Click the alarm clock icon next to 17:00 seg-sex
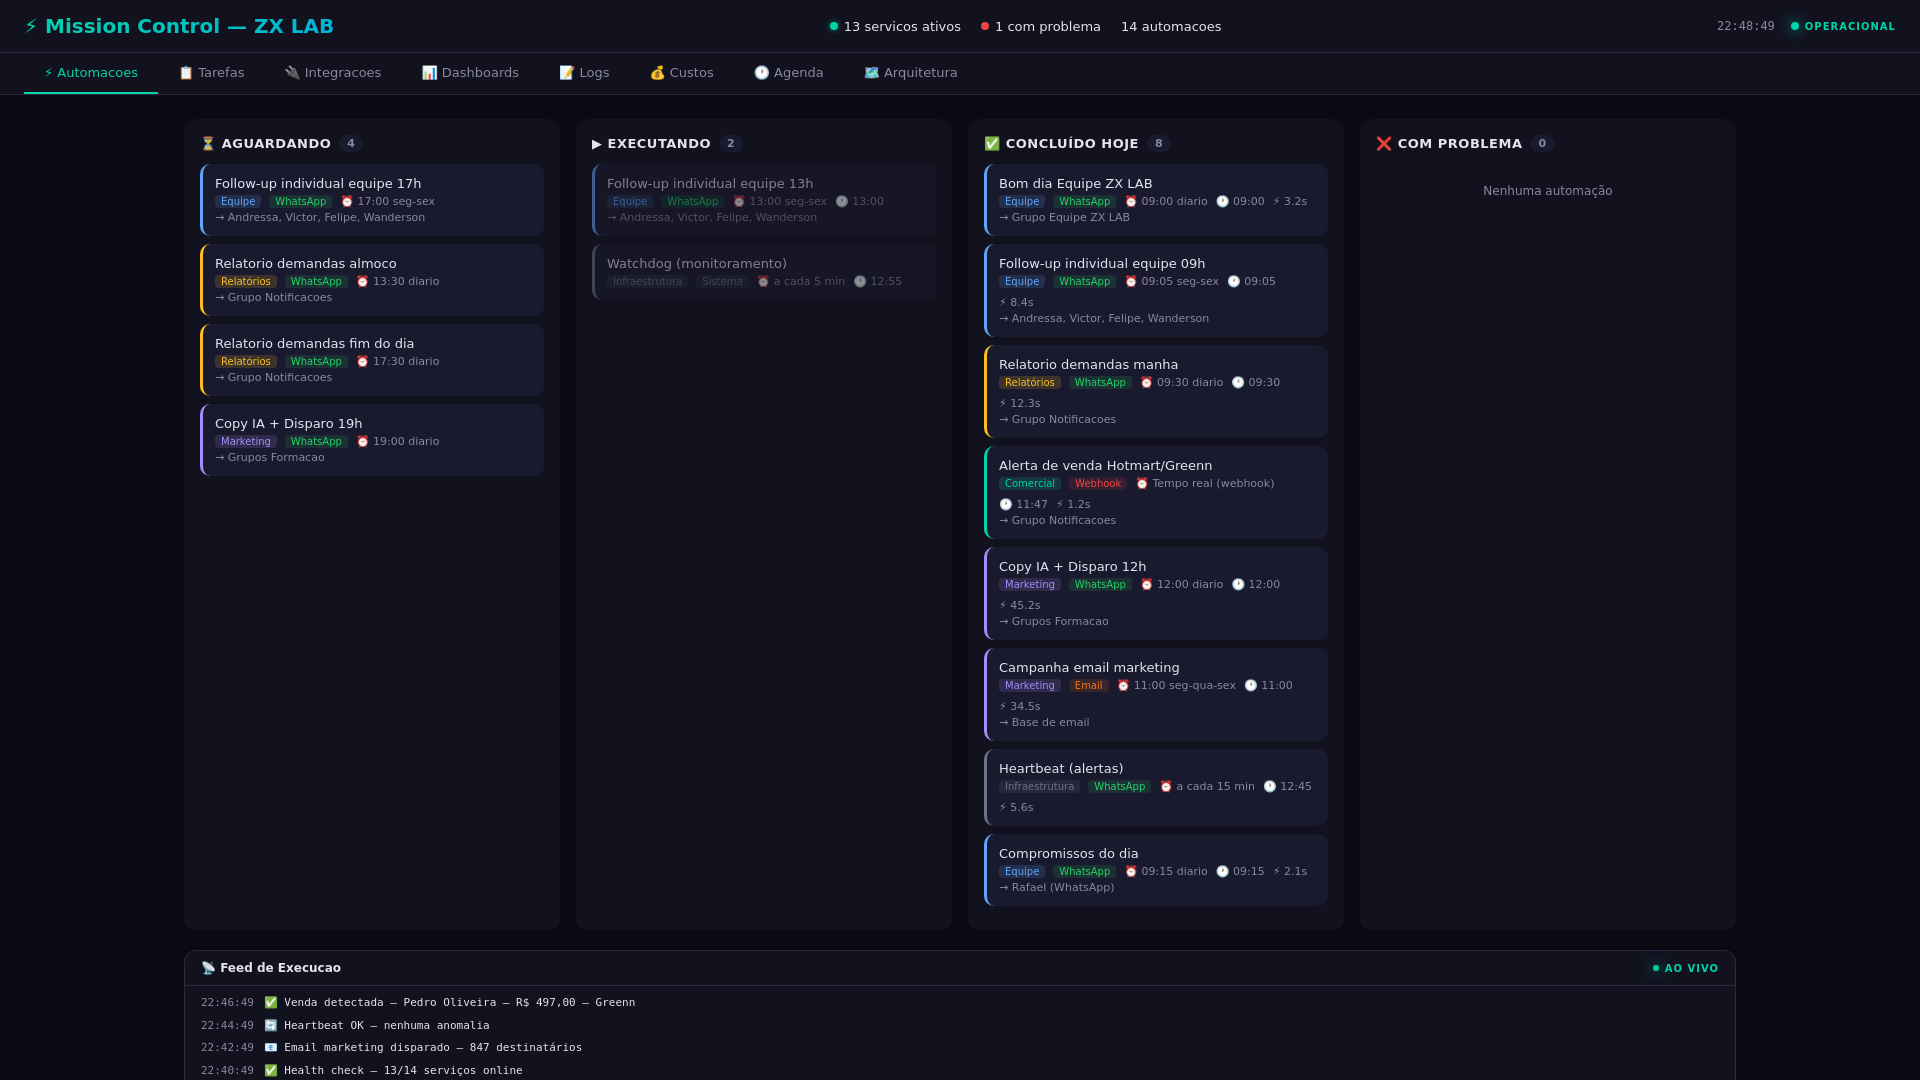Screen dimensions: 1920x1080 pyautogui.click(x=347, y=202)
